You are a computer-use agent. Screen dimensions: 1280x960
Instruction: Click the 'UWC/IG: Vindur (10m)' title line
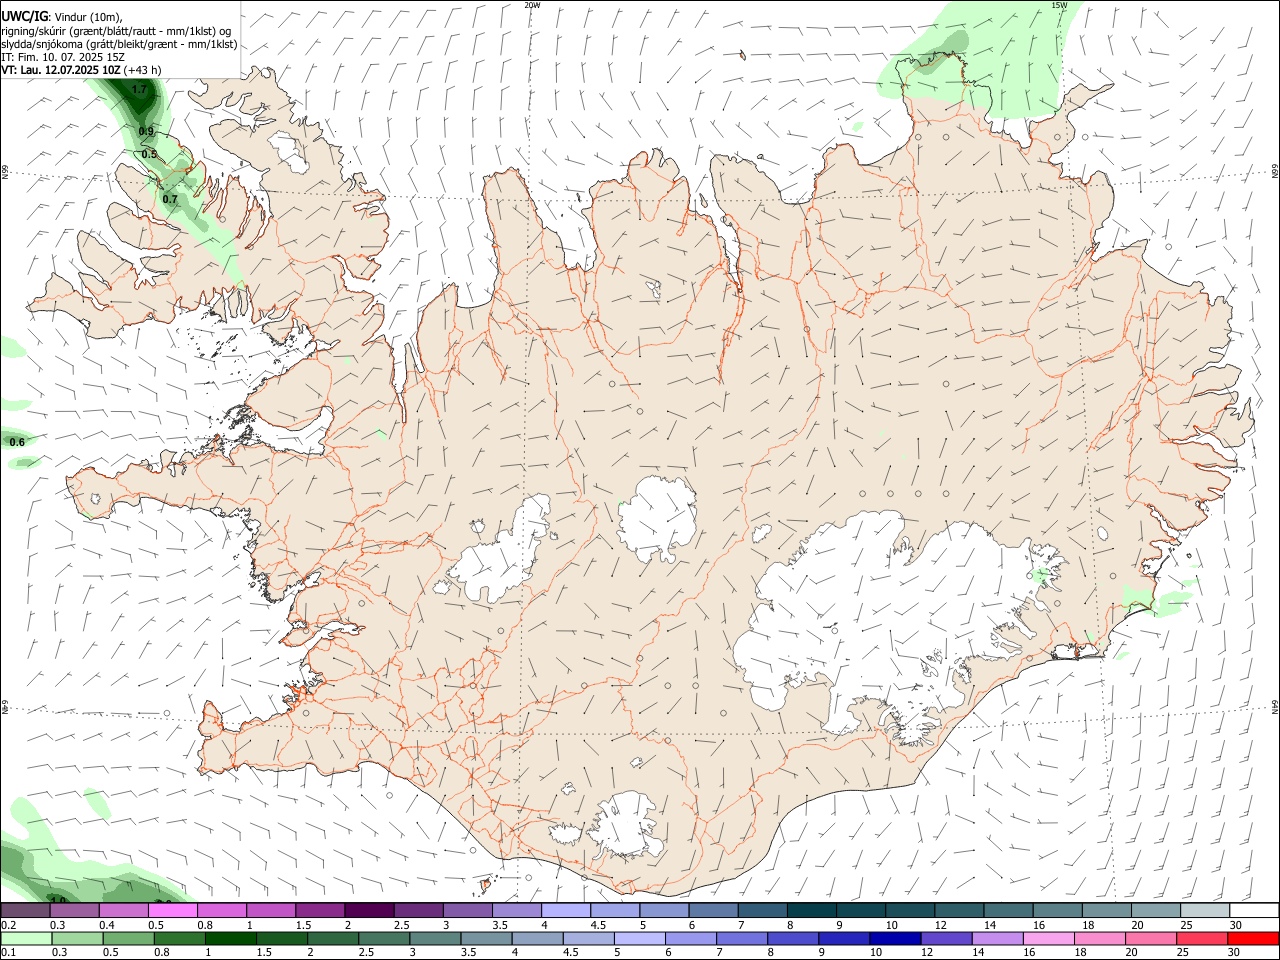[61, 17]
